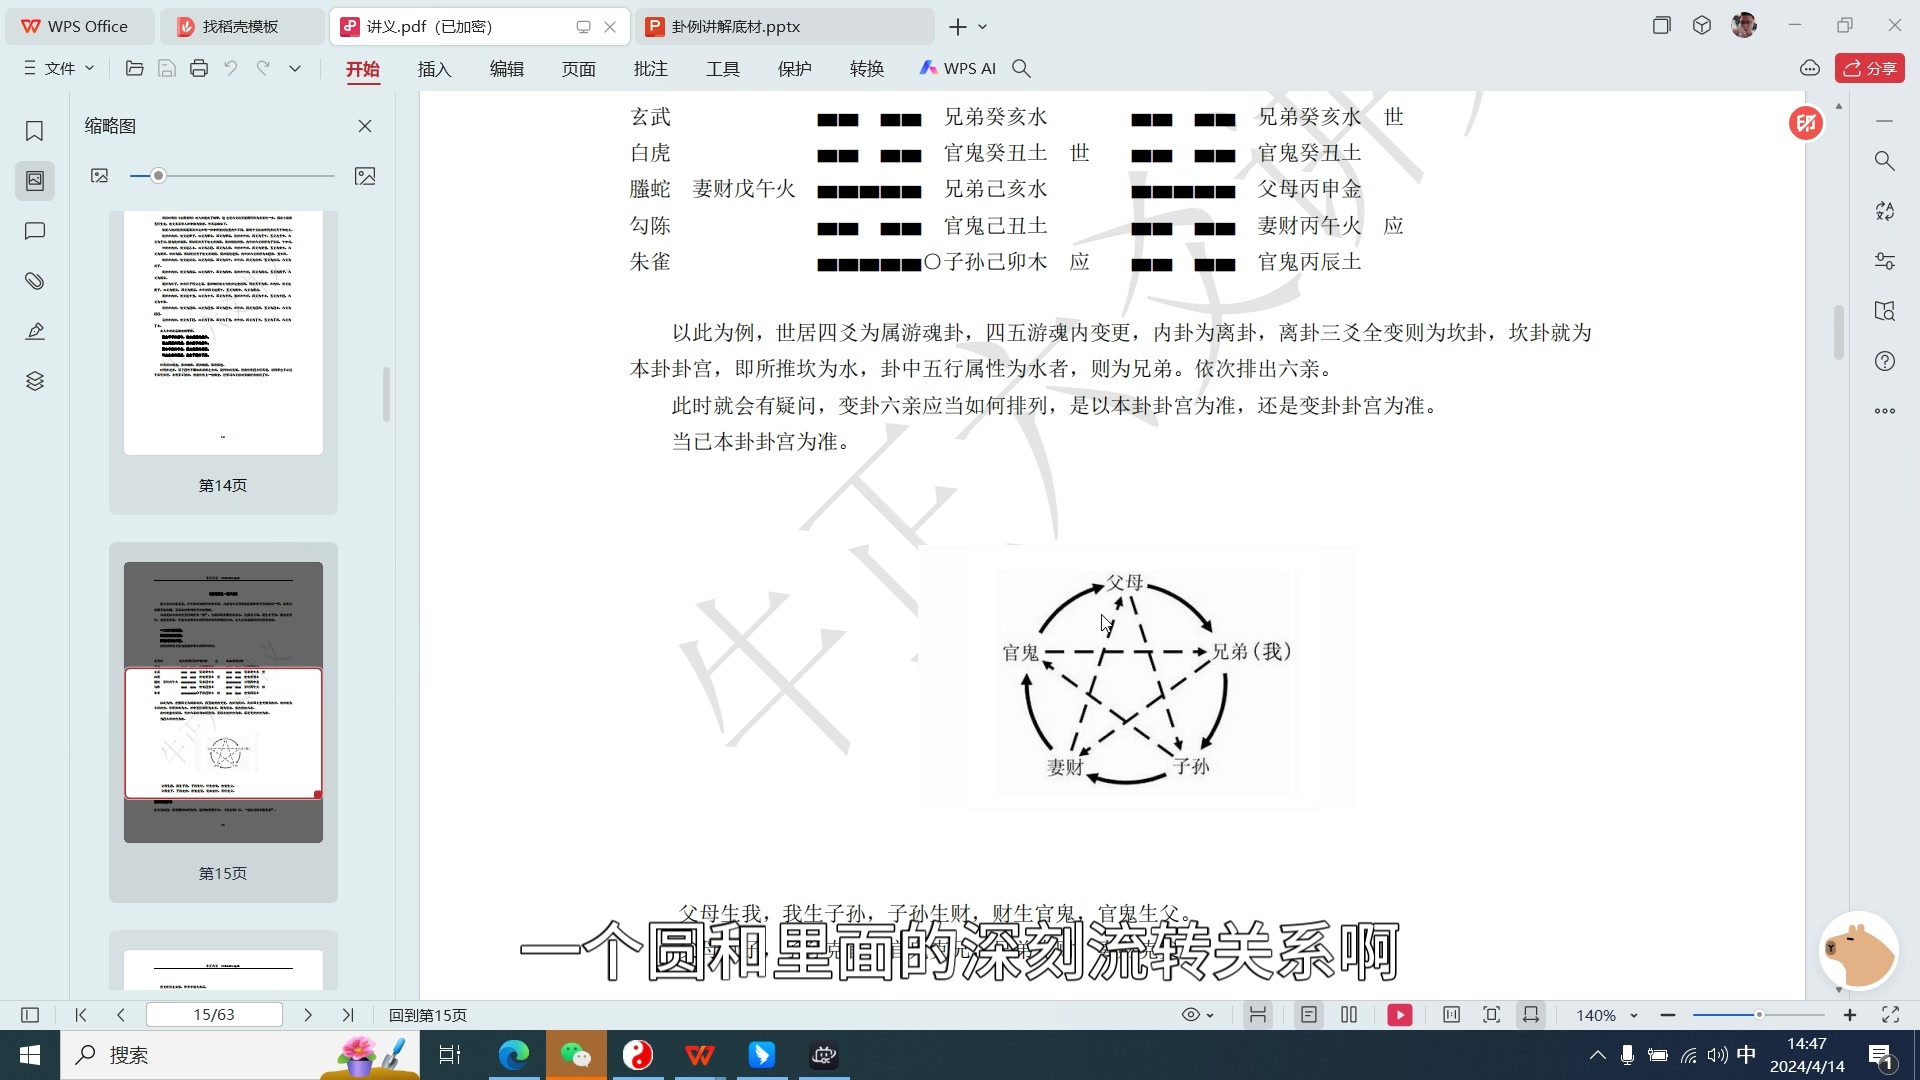
Task: Open WPS AI
Action: point(957,68)
